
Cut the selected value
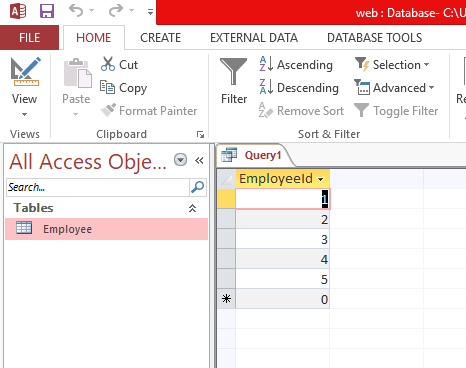click(x=119, y=64)
